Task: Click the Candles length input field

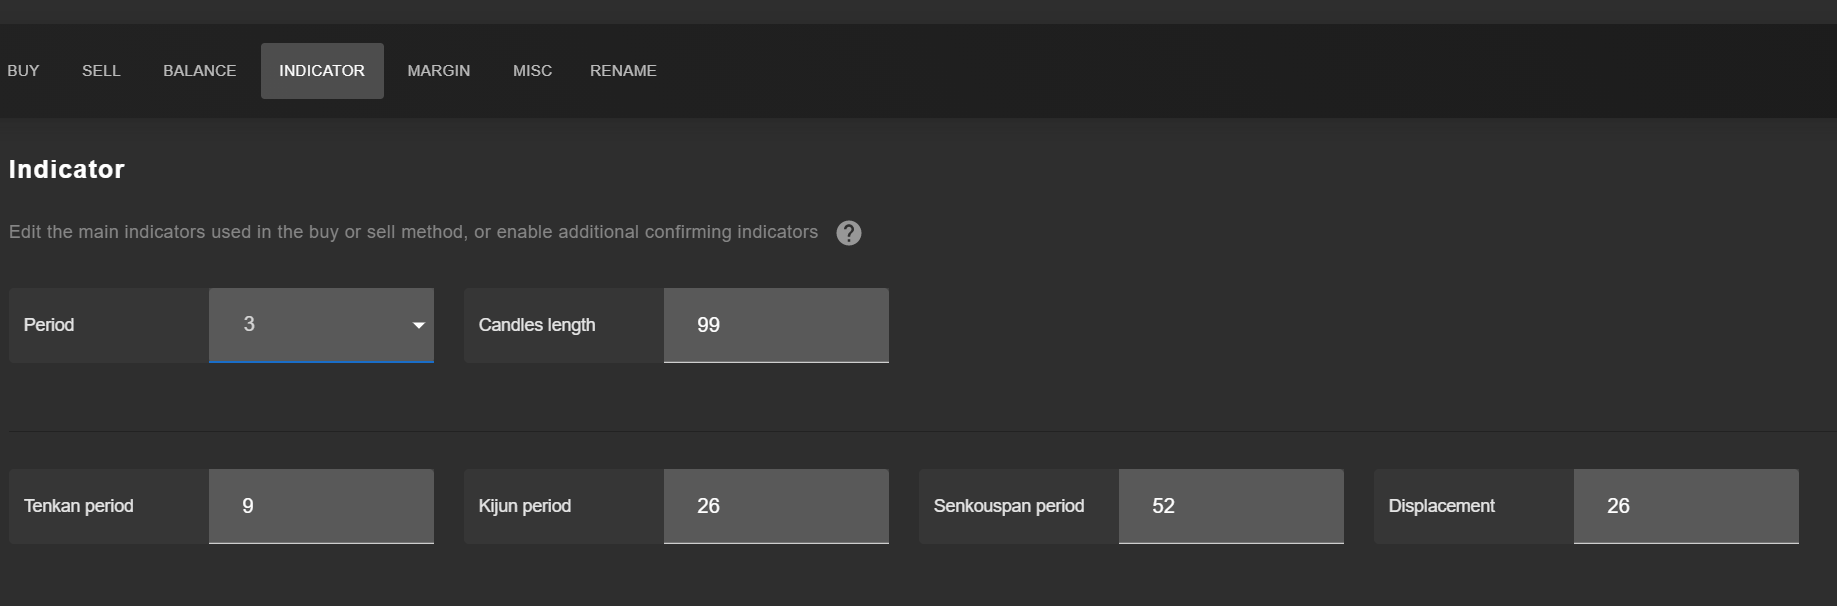Action: [x=776, y=325]
